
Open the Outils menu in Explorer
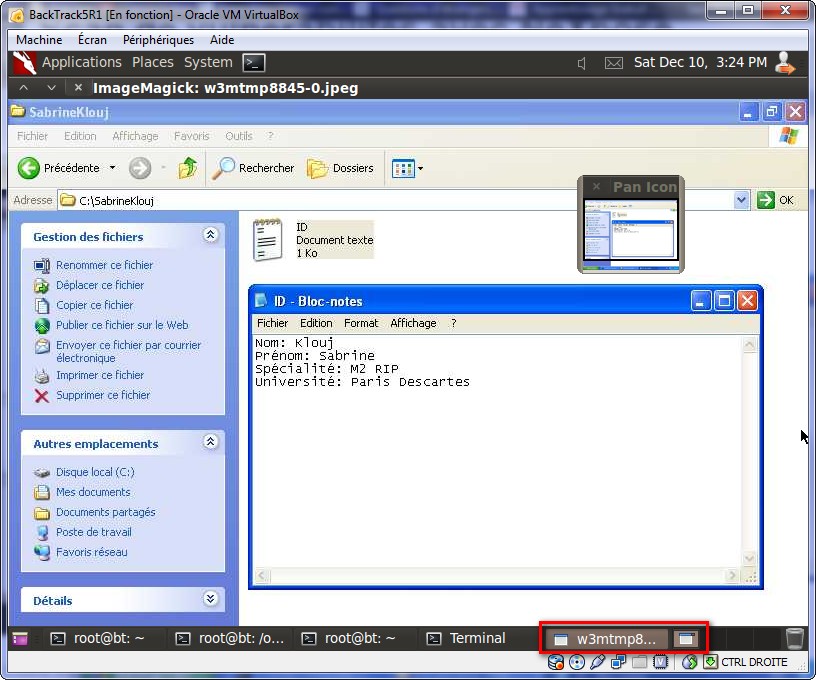(x=239, y=136)
